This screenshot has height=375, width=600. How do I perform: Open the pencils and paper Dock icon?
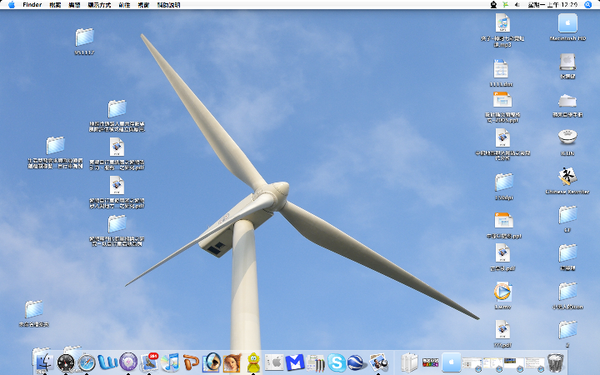pos(316,362)
